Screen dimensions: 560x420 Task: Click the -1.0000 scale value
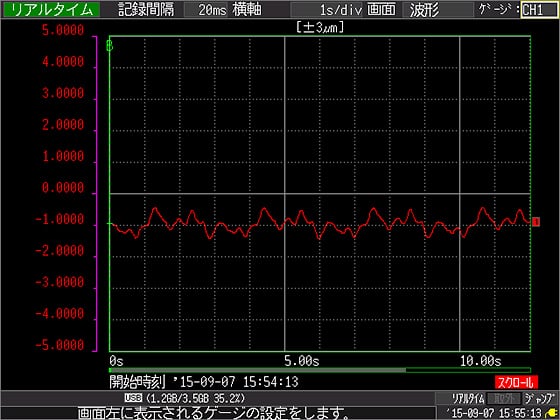tap(60, 219)
